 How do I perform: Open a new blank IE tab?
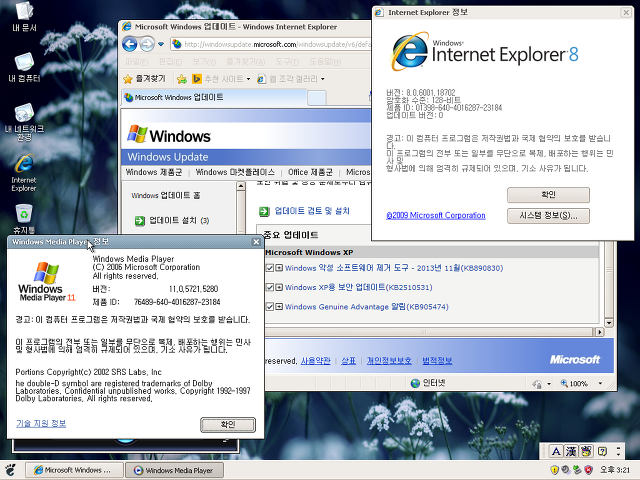coord(317,98)
